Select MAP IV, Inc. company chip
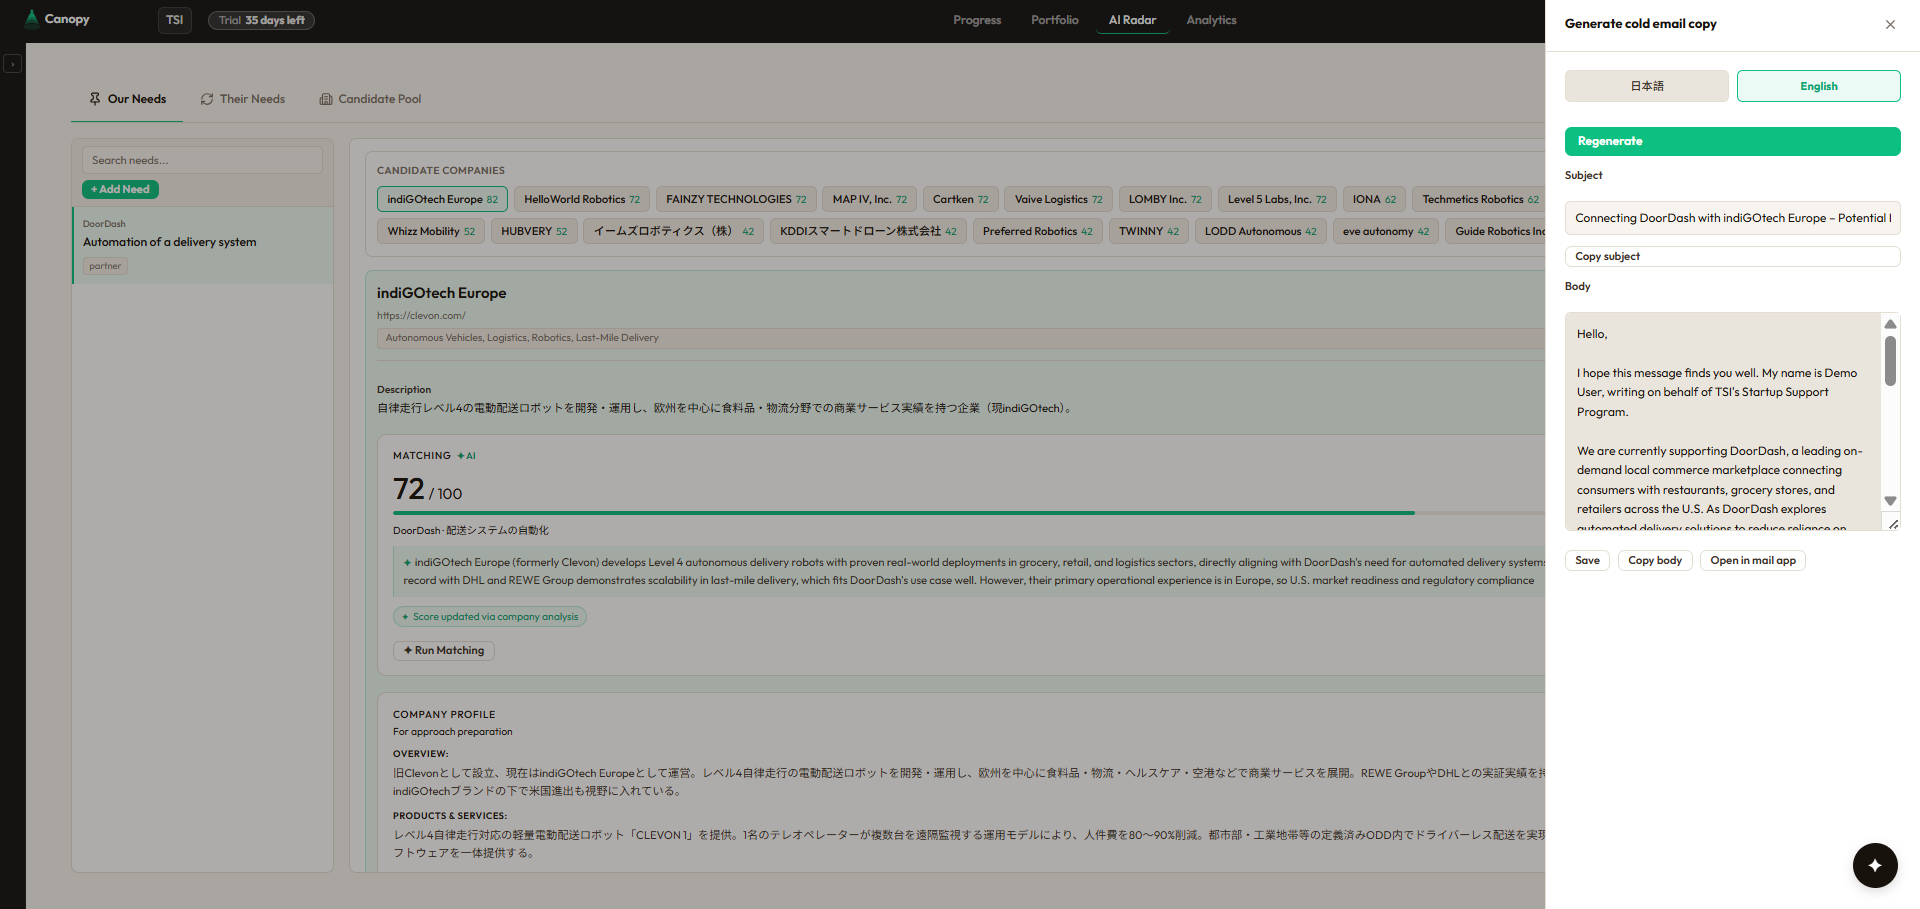Image resolution: width=1920 pixels, height=909 pixels. point(870,199)
